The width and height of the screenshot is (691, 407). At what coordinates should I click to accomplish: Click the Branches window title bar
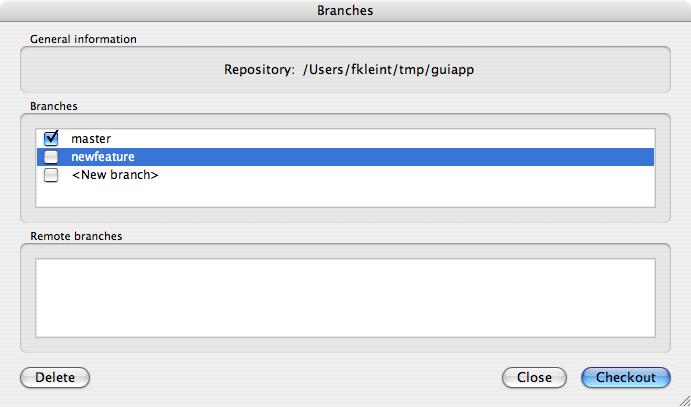(345, 11)
